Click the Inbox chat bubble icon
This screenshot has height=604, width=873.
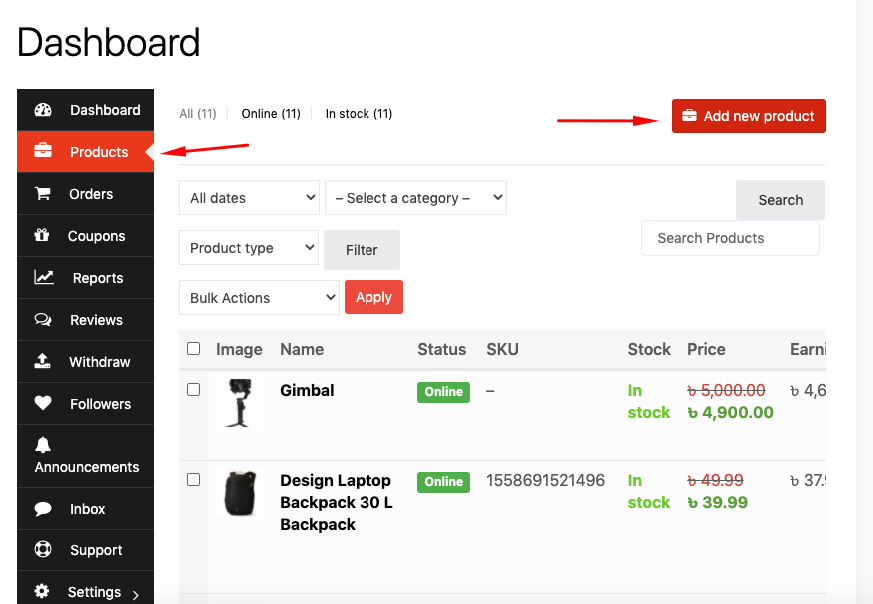[x=43, y=509]
